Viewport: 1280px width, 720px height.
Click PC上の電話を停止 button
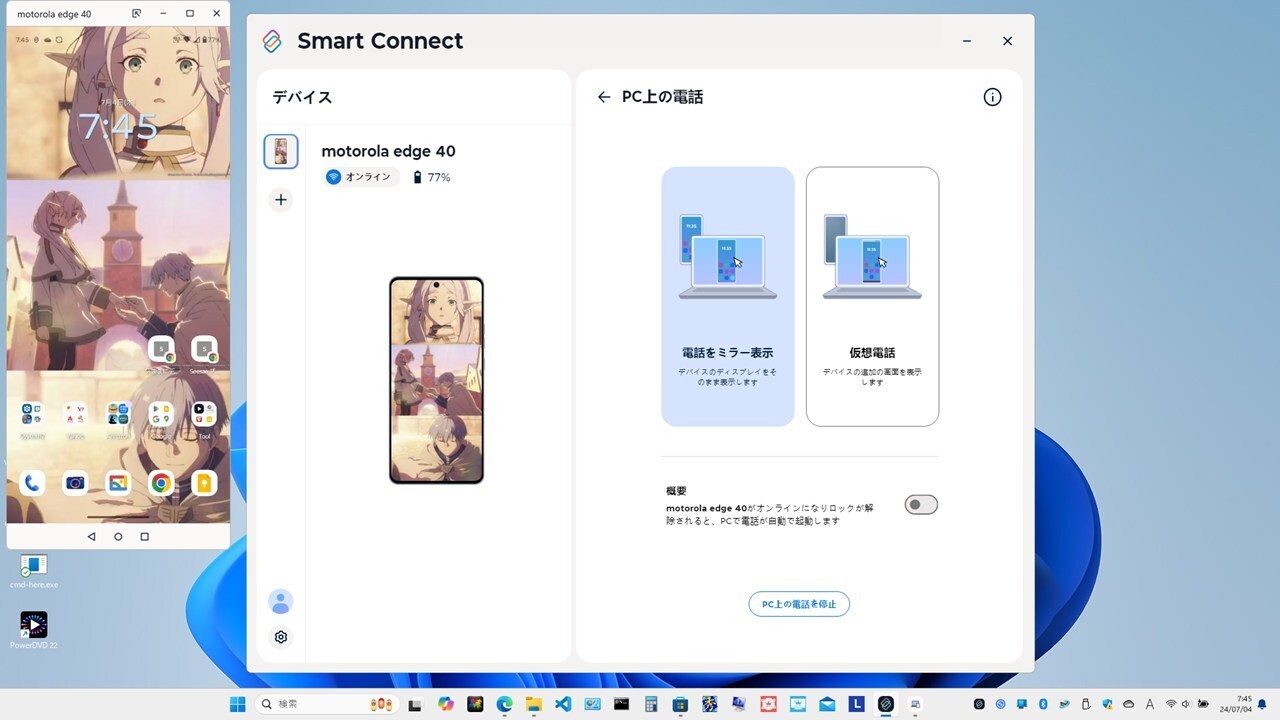tap(799, 604)
